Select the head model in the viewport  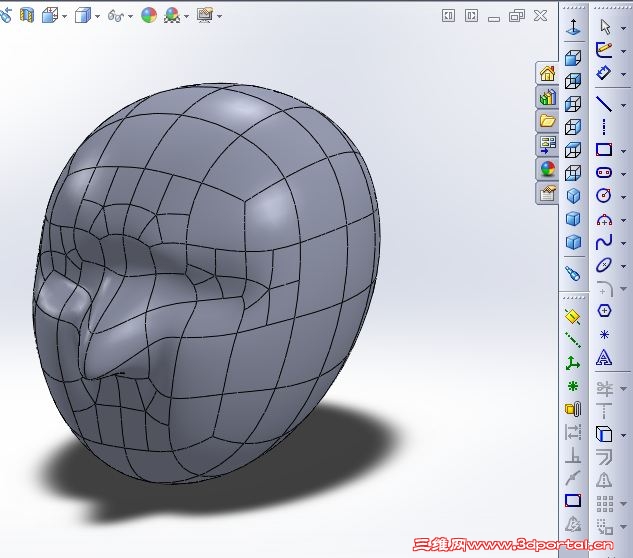pyautogui.click(x=206, y=283)
